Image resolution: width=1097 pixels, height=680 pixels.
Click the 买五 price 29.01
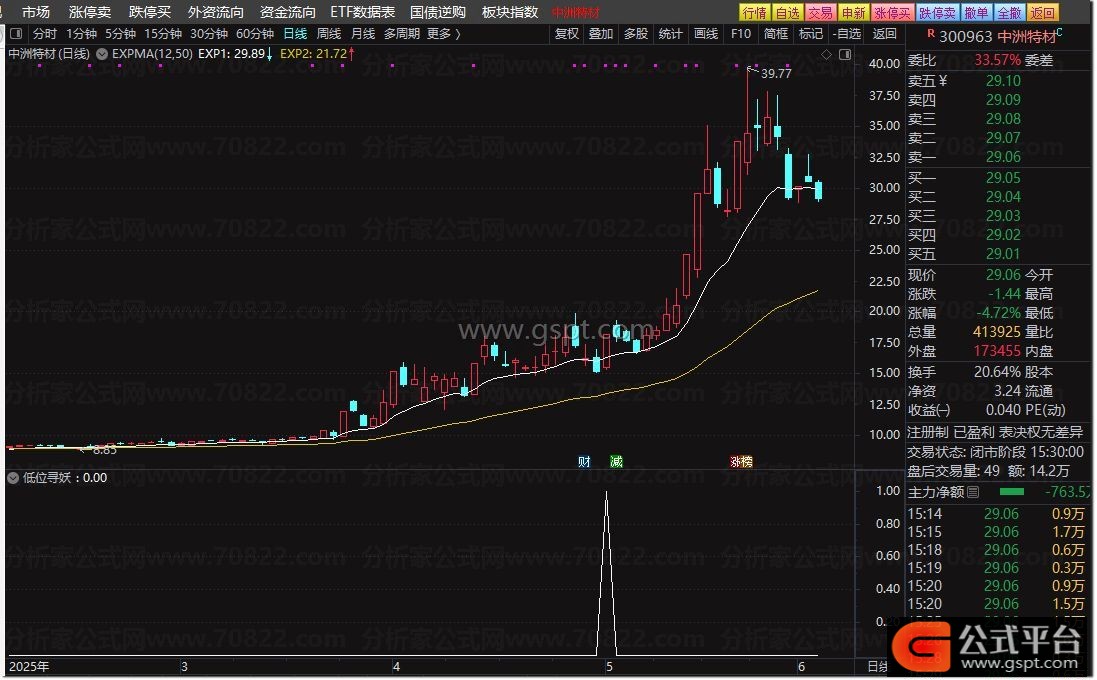[x=1003, y=253]
